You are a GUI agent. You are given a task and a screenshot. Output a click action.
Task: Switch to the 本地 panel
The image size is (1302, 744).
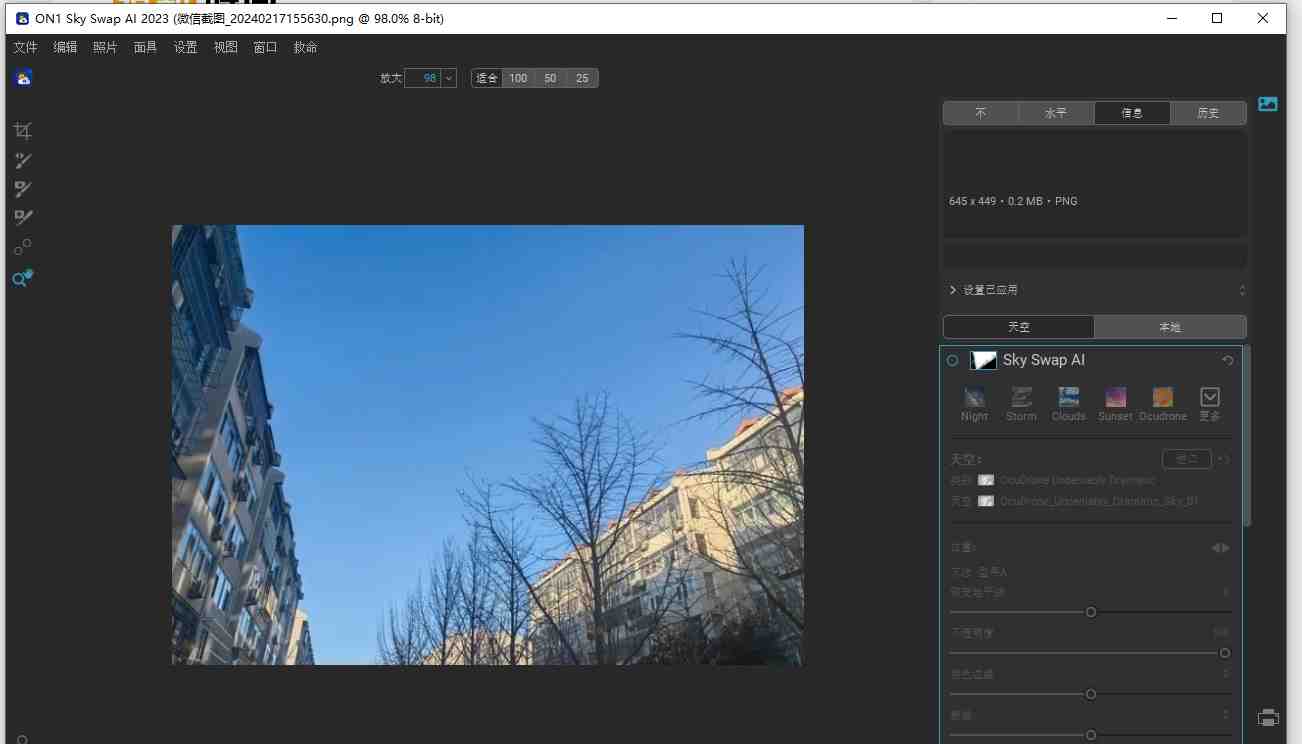(x=1170, y=326)
